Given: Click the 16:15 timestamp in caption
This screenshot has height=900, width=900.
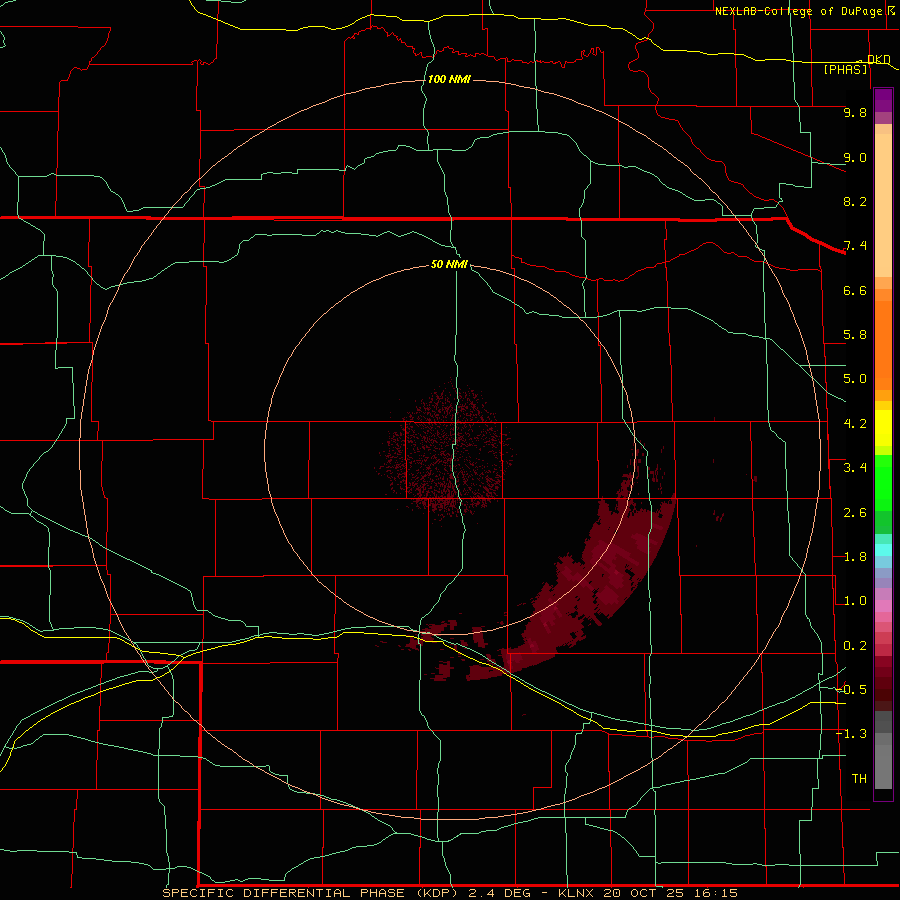Looking at the screenshot, I should click(715, 893).
